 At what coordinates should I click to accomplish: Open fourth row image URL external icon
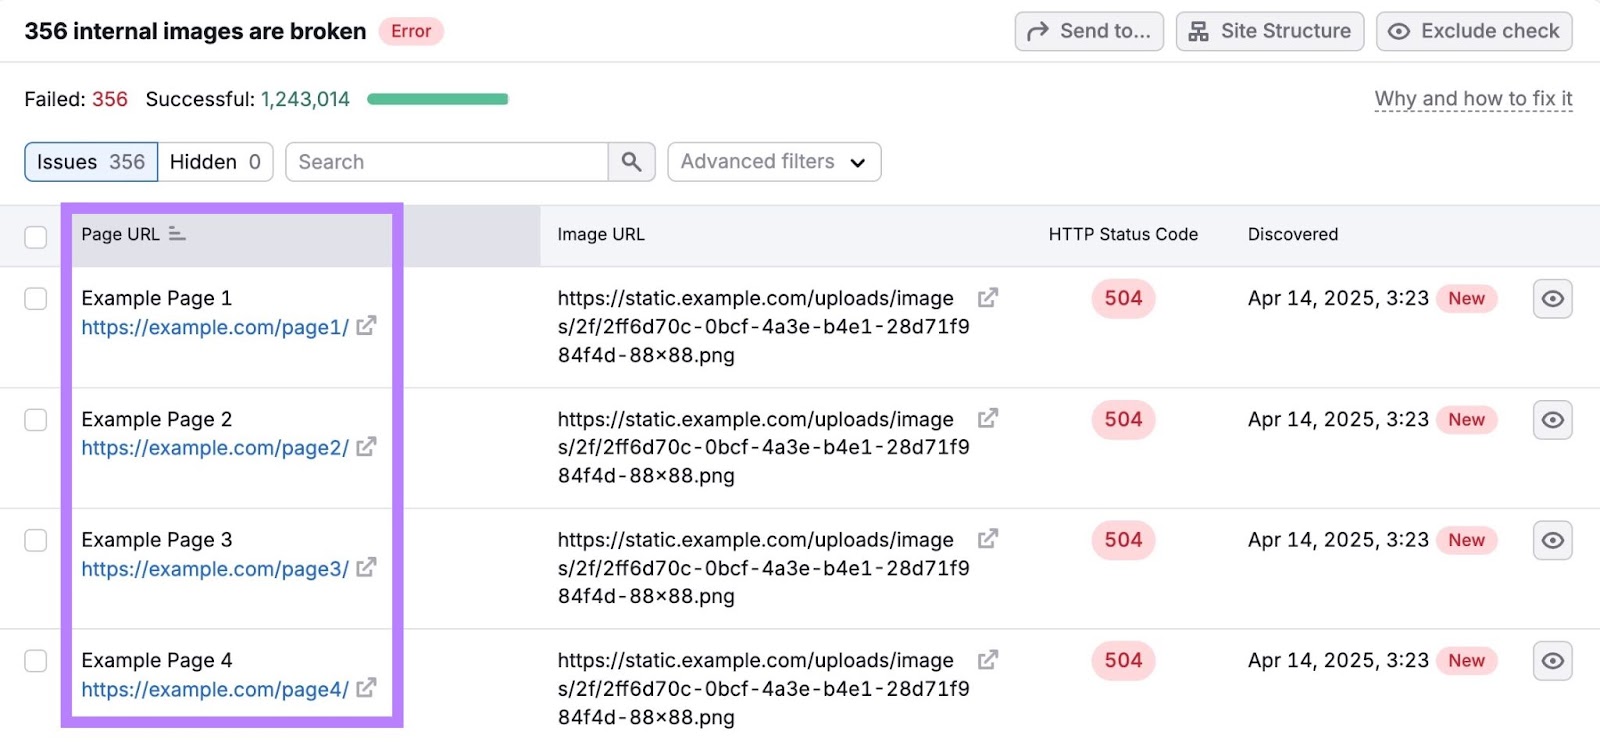coord(987,660)
